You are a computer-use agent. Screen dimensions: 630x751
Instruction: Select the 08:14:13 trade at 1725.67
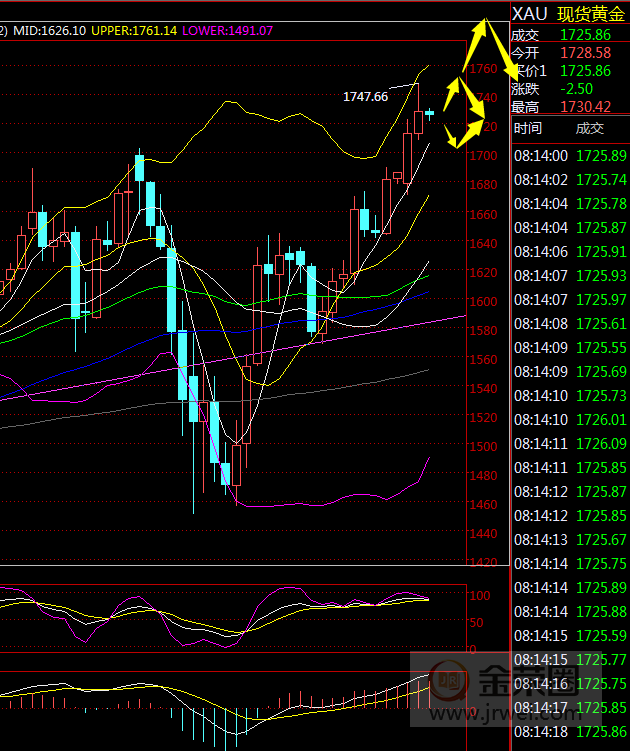click(x=569, y=540)
